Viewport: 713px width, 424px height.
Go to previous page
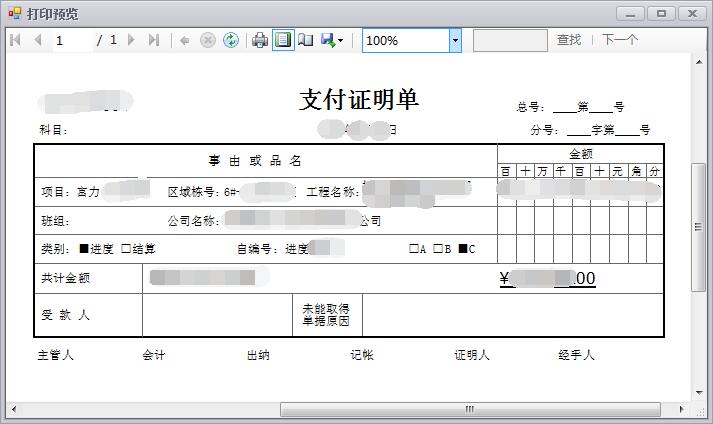[38, 40]
